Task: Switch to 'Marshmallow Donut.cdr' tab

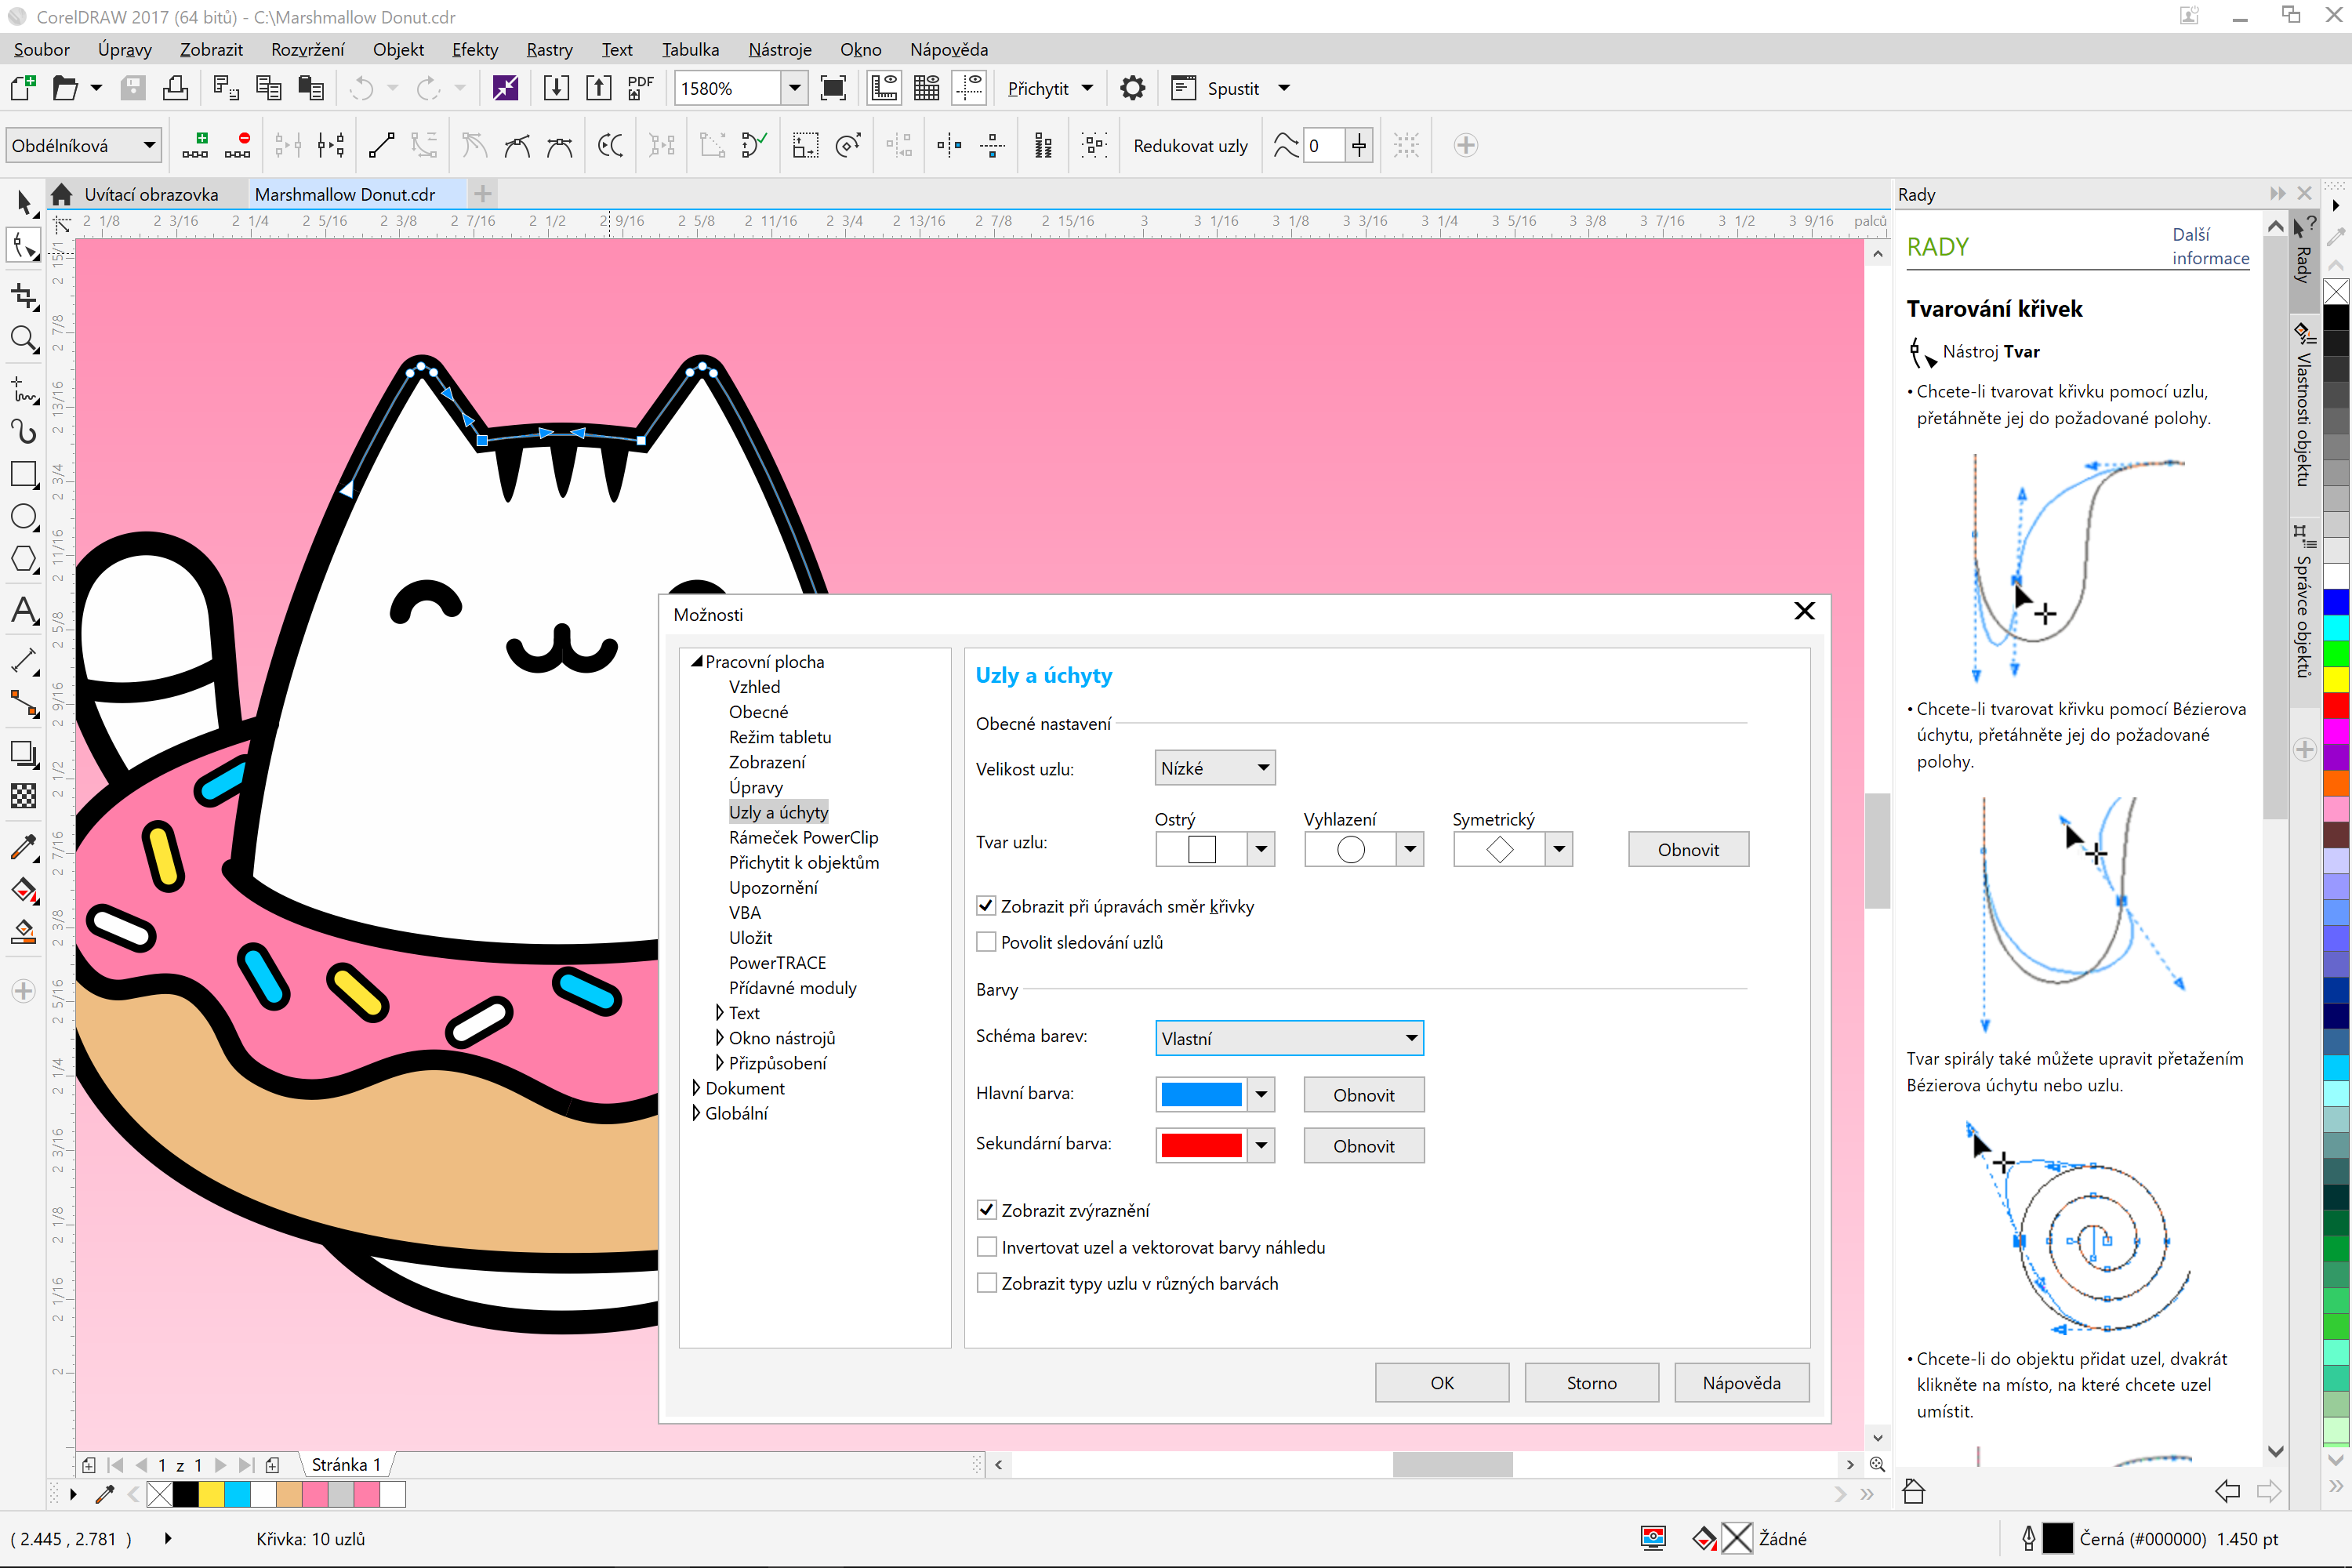Action: coord(345,194)
